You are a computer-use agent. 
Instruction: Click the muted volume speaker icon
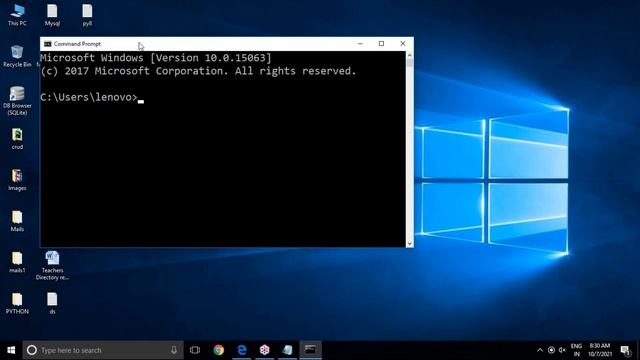click(x=562, y=350)
